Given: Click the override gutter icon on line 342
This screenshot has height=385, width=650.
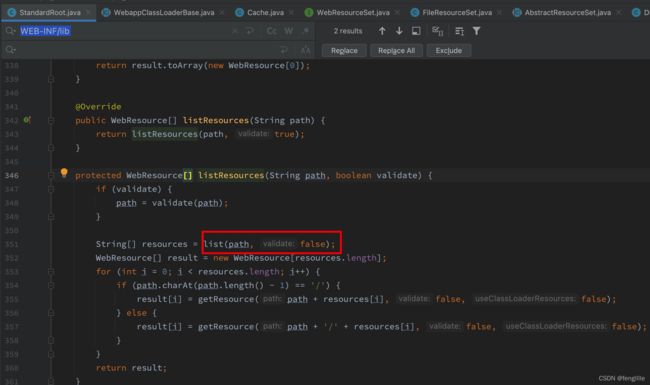Looking at the screenshot, I should pyautogui.click(x=27, y=120).
